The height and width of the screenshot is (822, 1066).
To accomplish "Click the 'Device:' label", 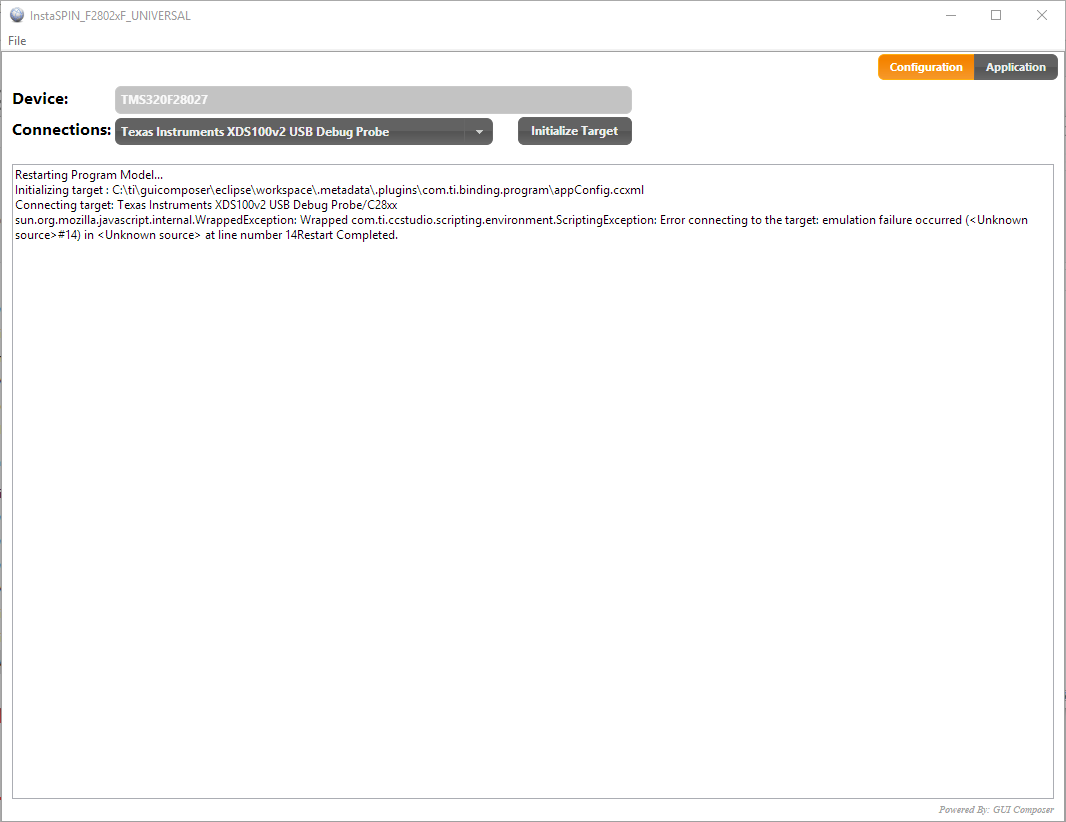I will coord(40,99).
